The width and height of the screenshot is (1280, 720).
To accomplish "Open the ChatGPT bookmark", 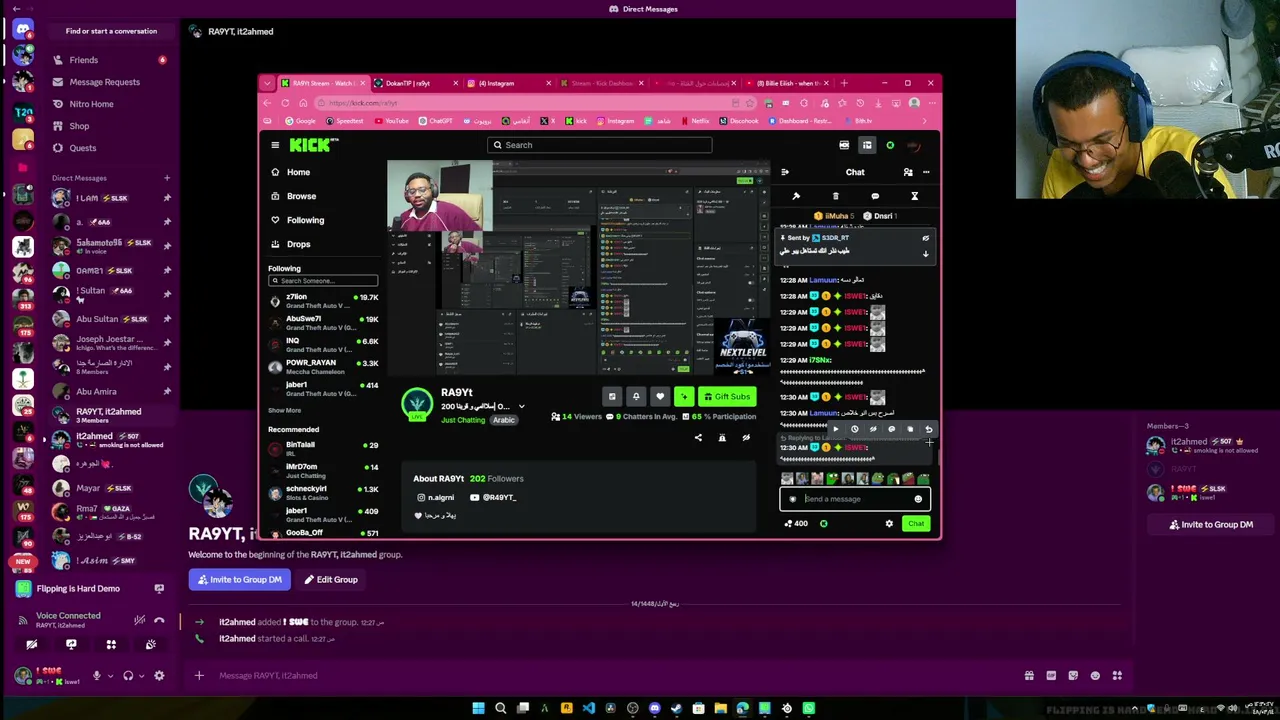I will point(436,121).
